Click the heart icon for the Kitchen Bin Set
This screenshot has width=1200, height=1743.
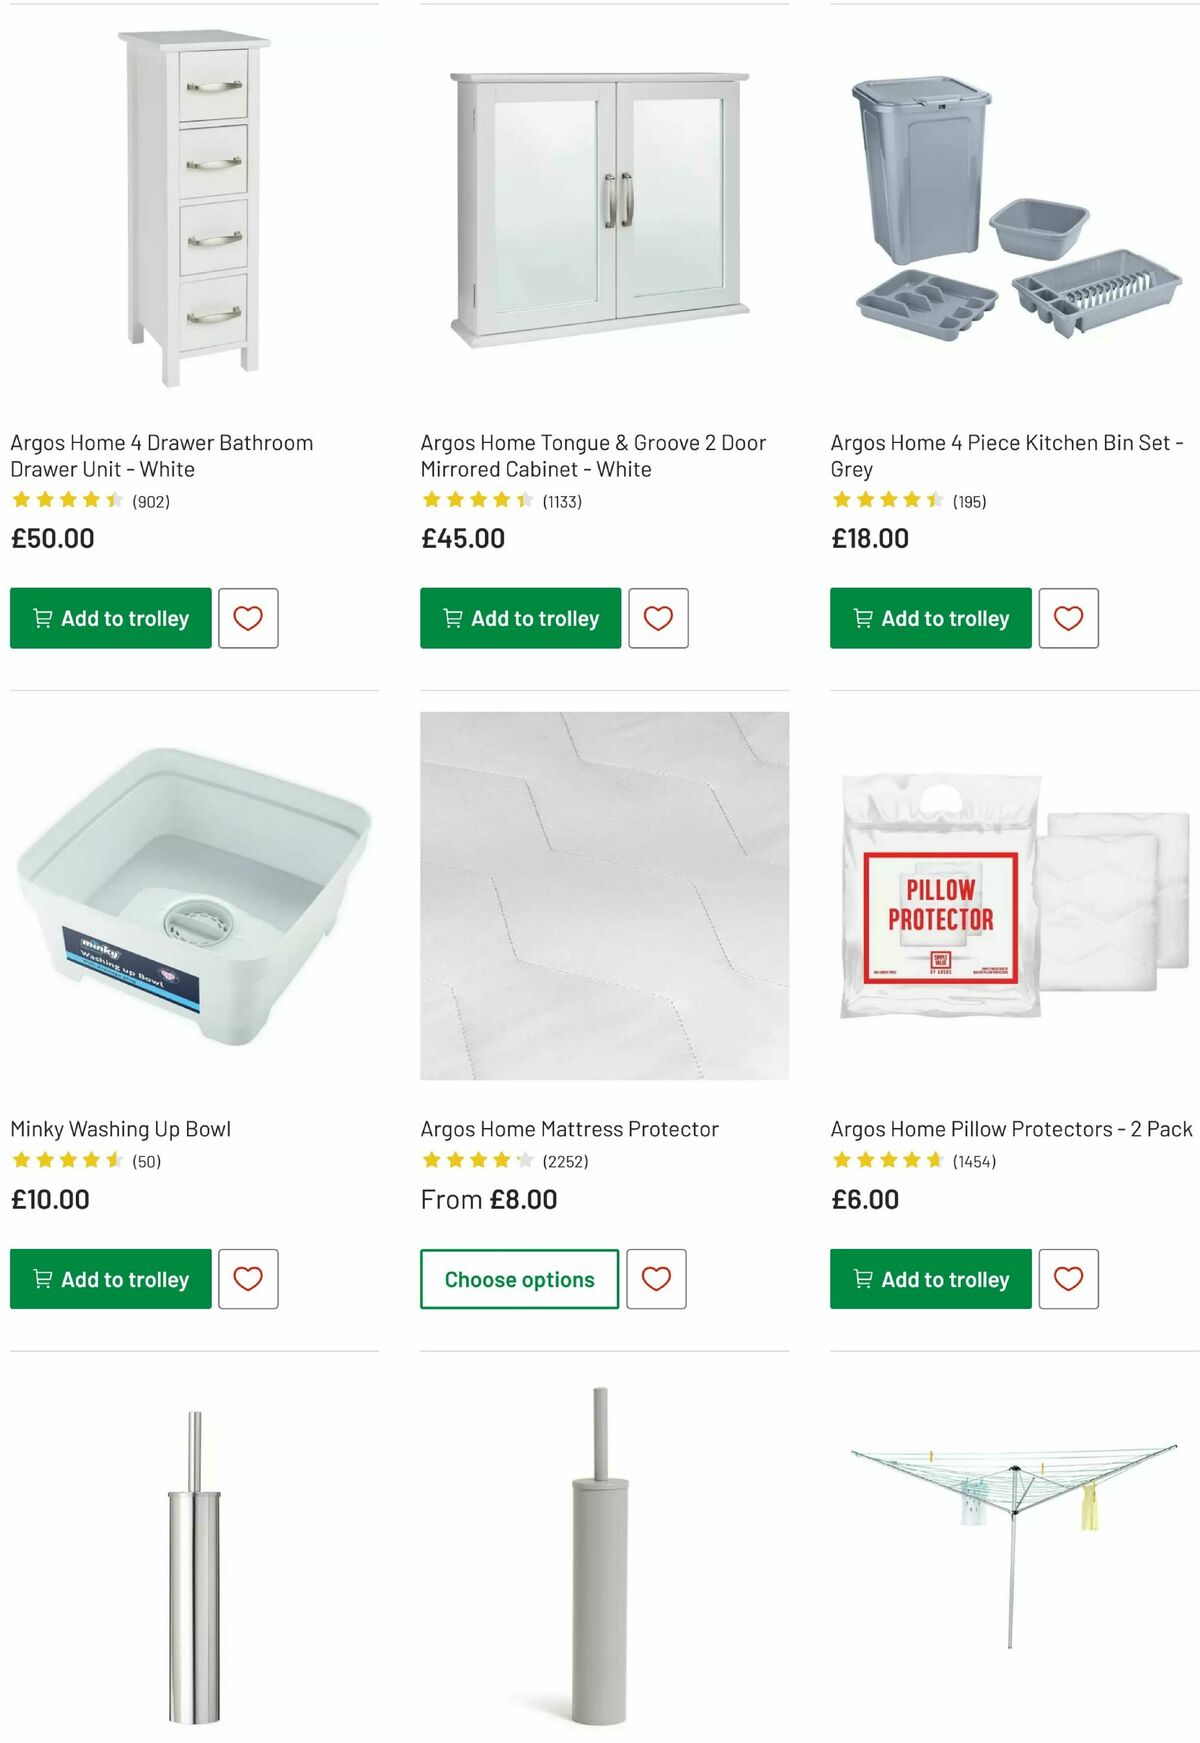pos(1069,618)
